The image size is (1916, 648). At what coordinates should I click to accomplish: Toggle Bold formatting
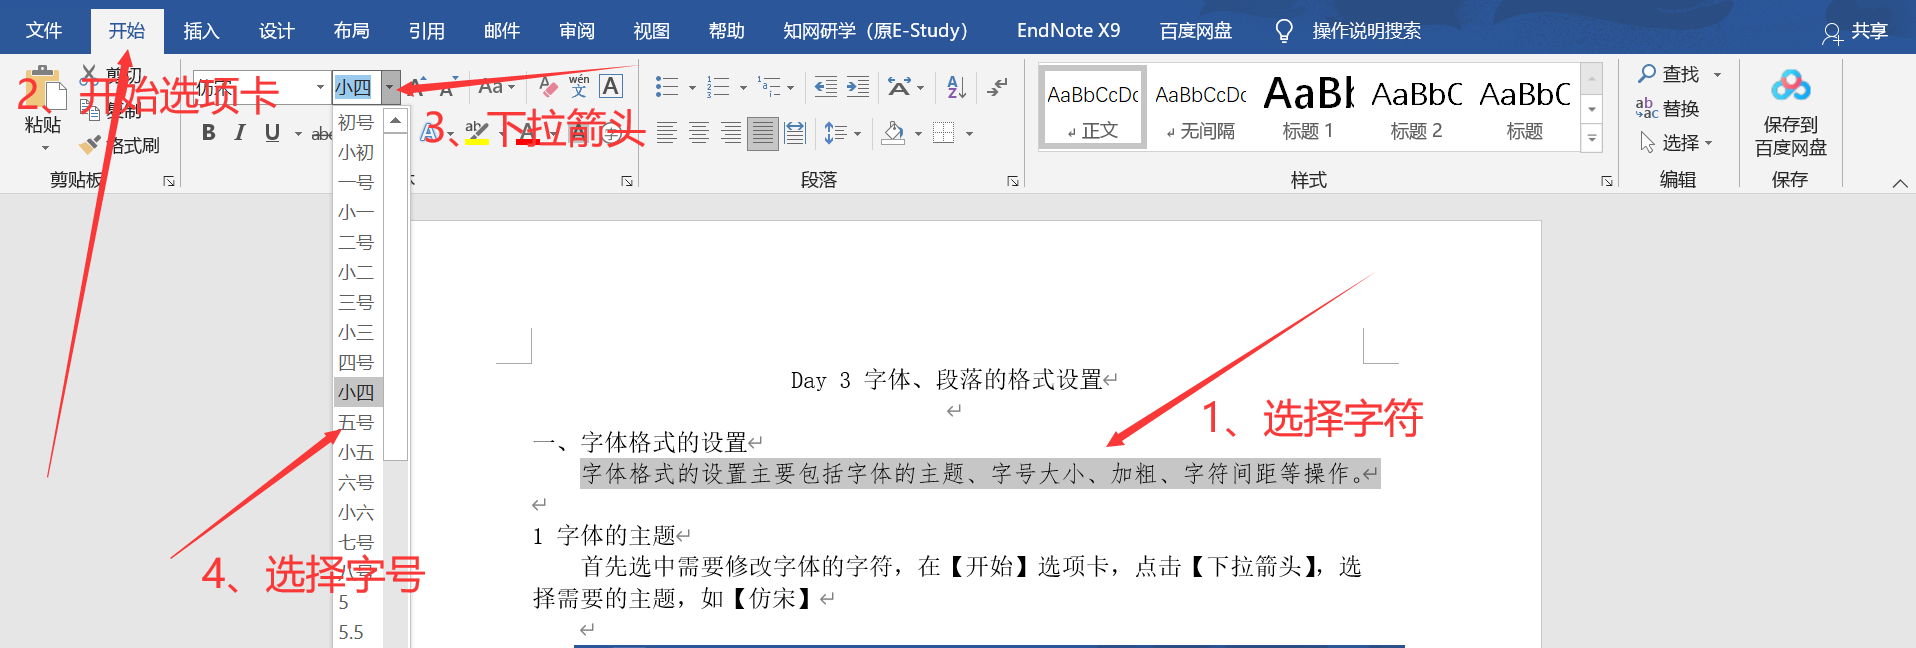(209, 133)
